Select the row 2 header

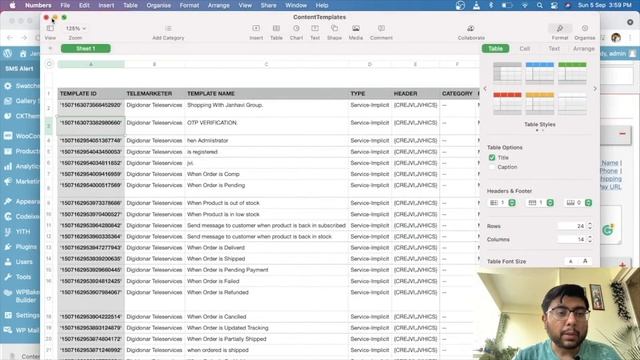[49, 108]
